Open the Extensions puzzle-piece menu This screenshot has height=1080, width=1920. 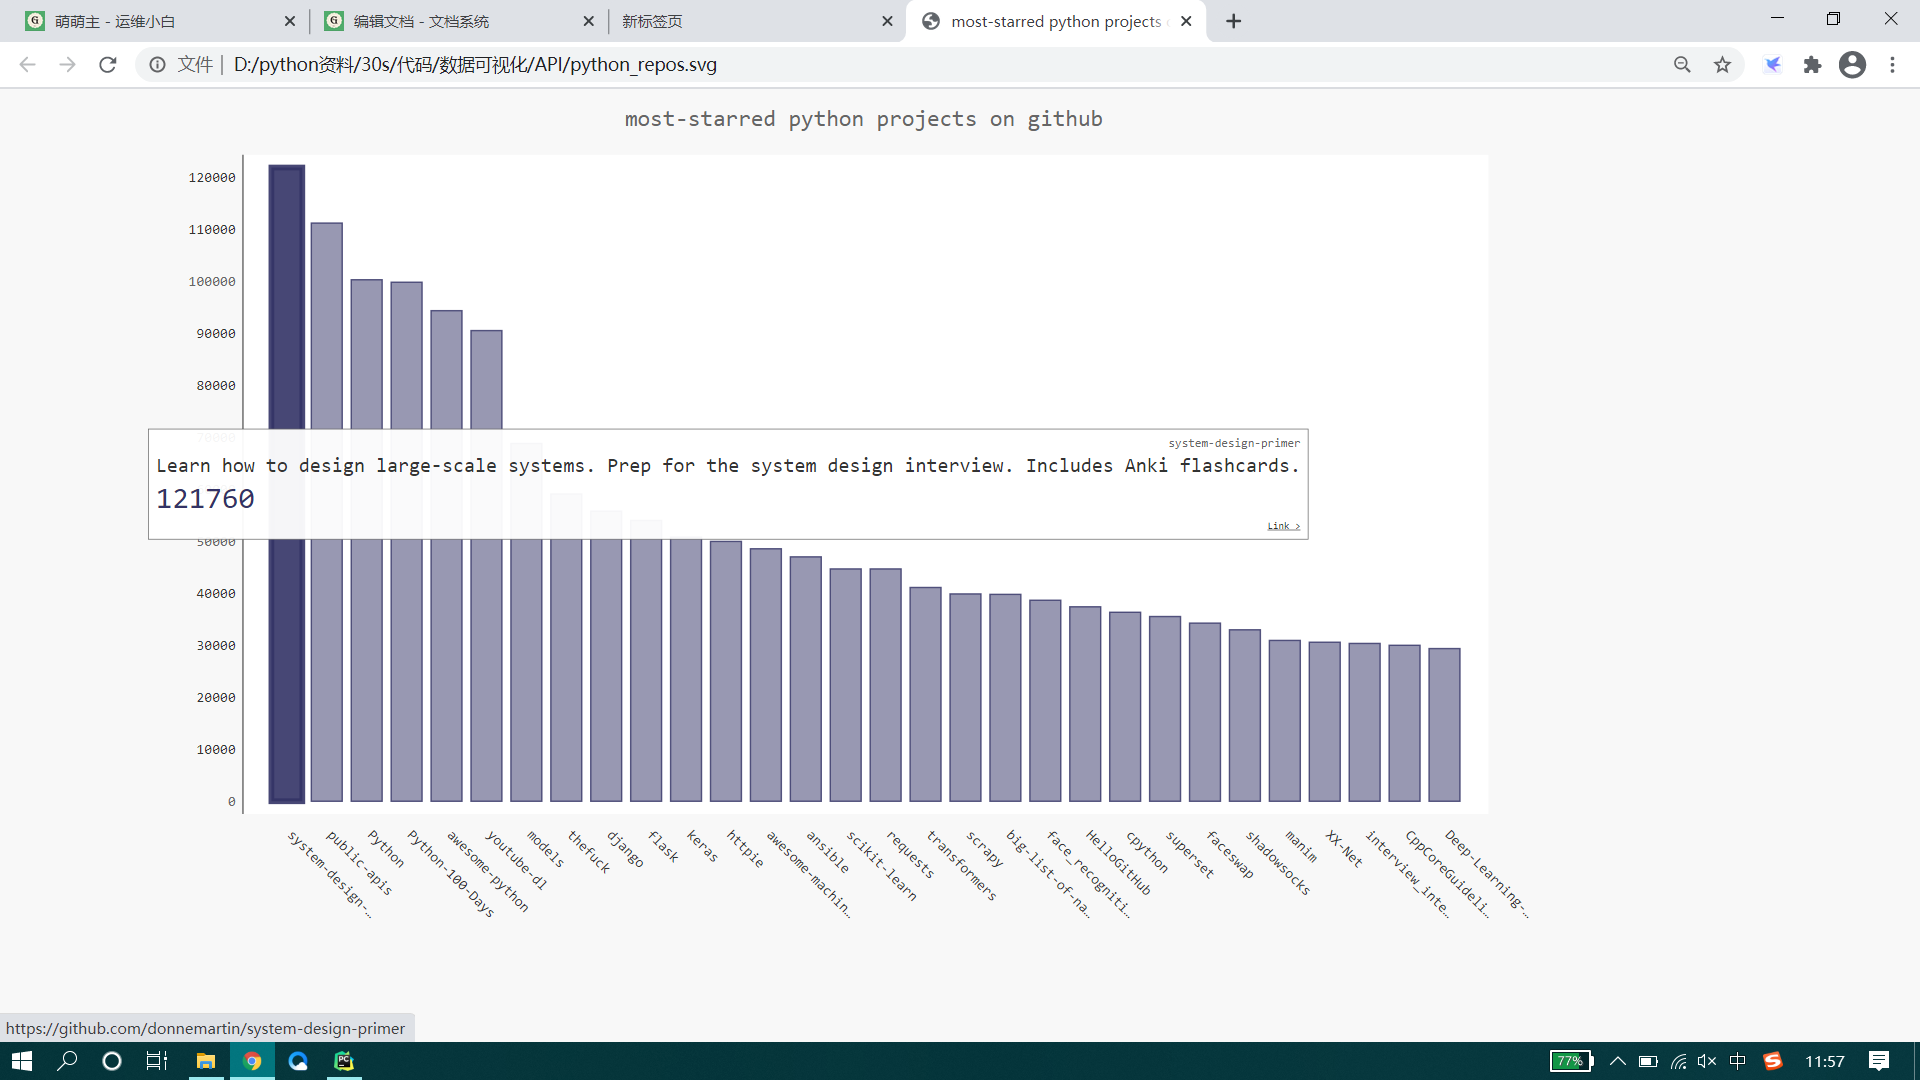pyautogui.click(x=1812, y=65)
